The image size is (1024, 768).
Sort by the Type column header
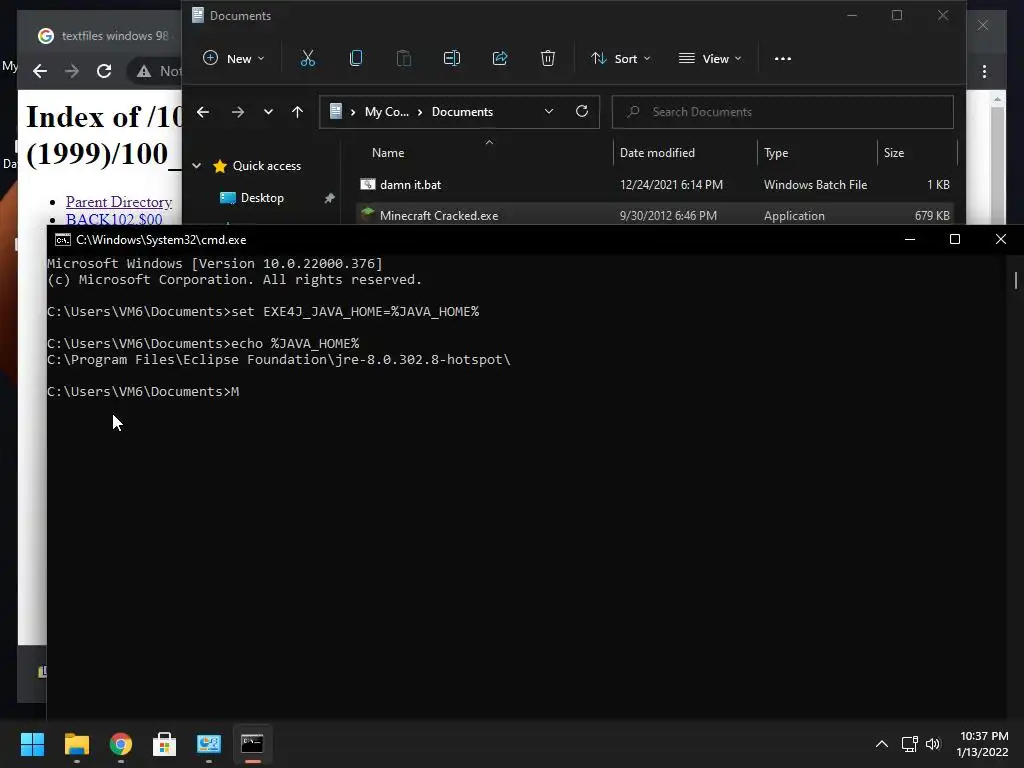click(776, 153)
